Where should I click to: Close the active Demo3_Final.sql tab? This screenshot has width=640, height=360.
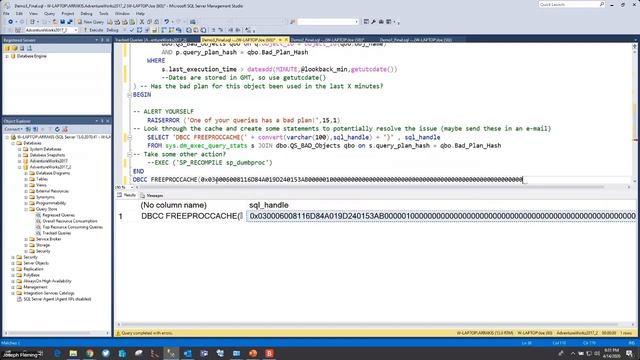(286, 40)
